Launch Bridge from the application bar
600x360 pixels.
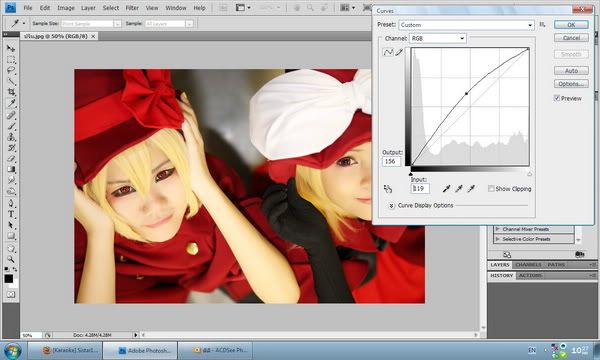[x=223, y=8]
